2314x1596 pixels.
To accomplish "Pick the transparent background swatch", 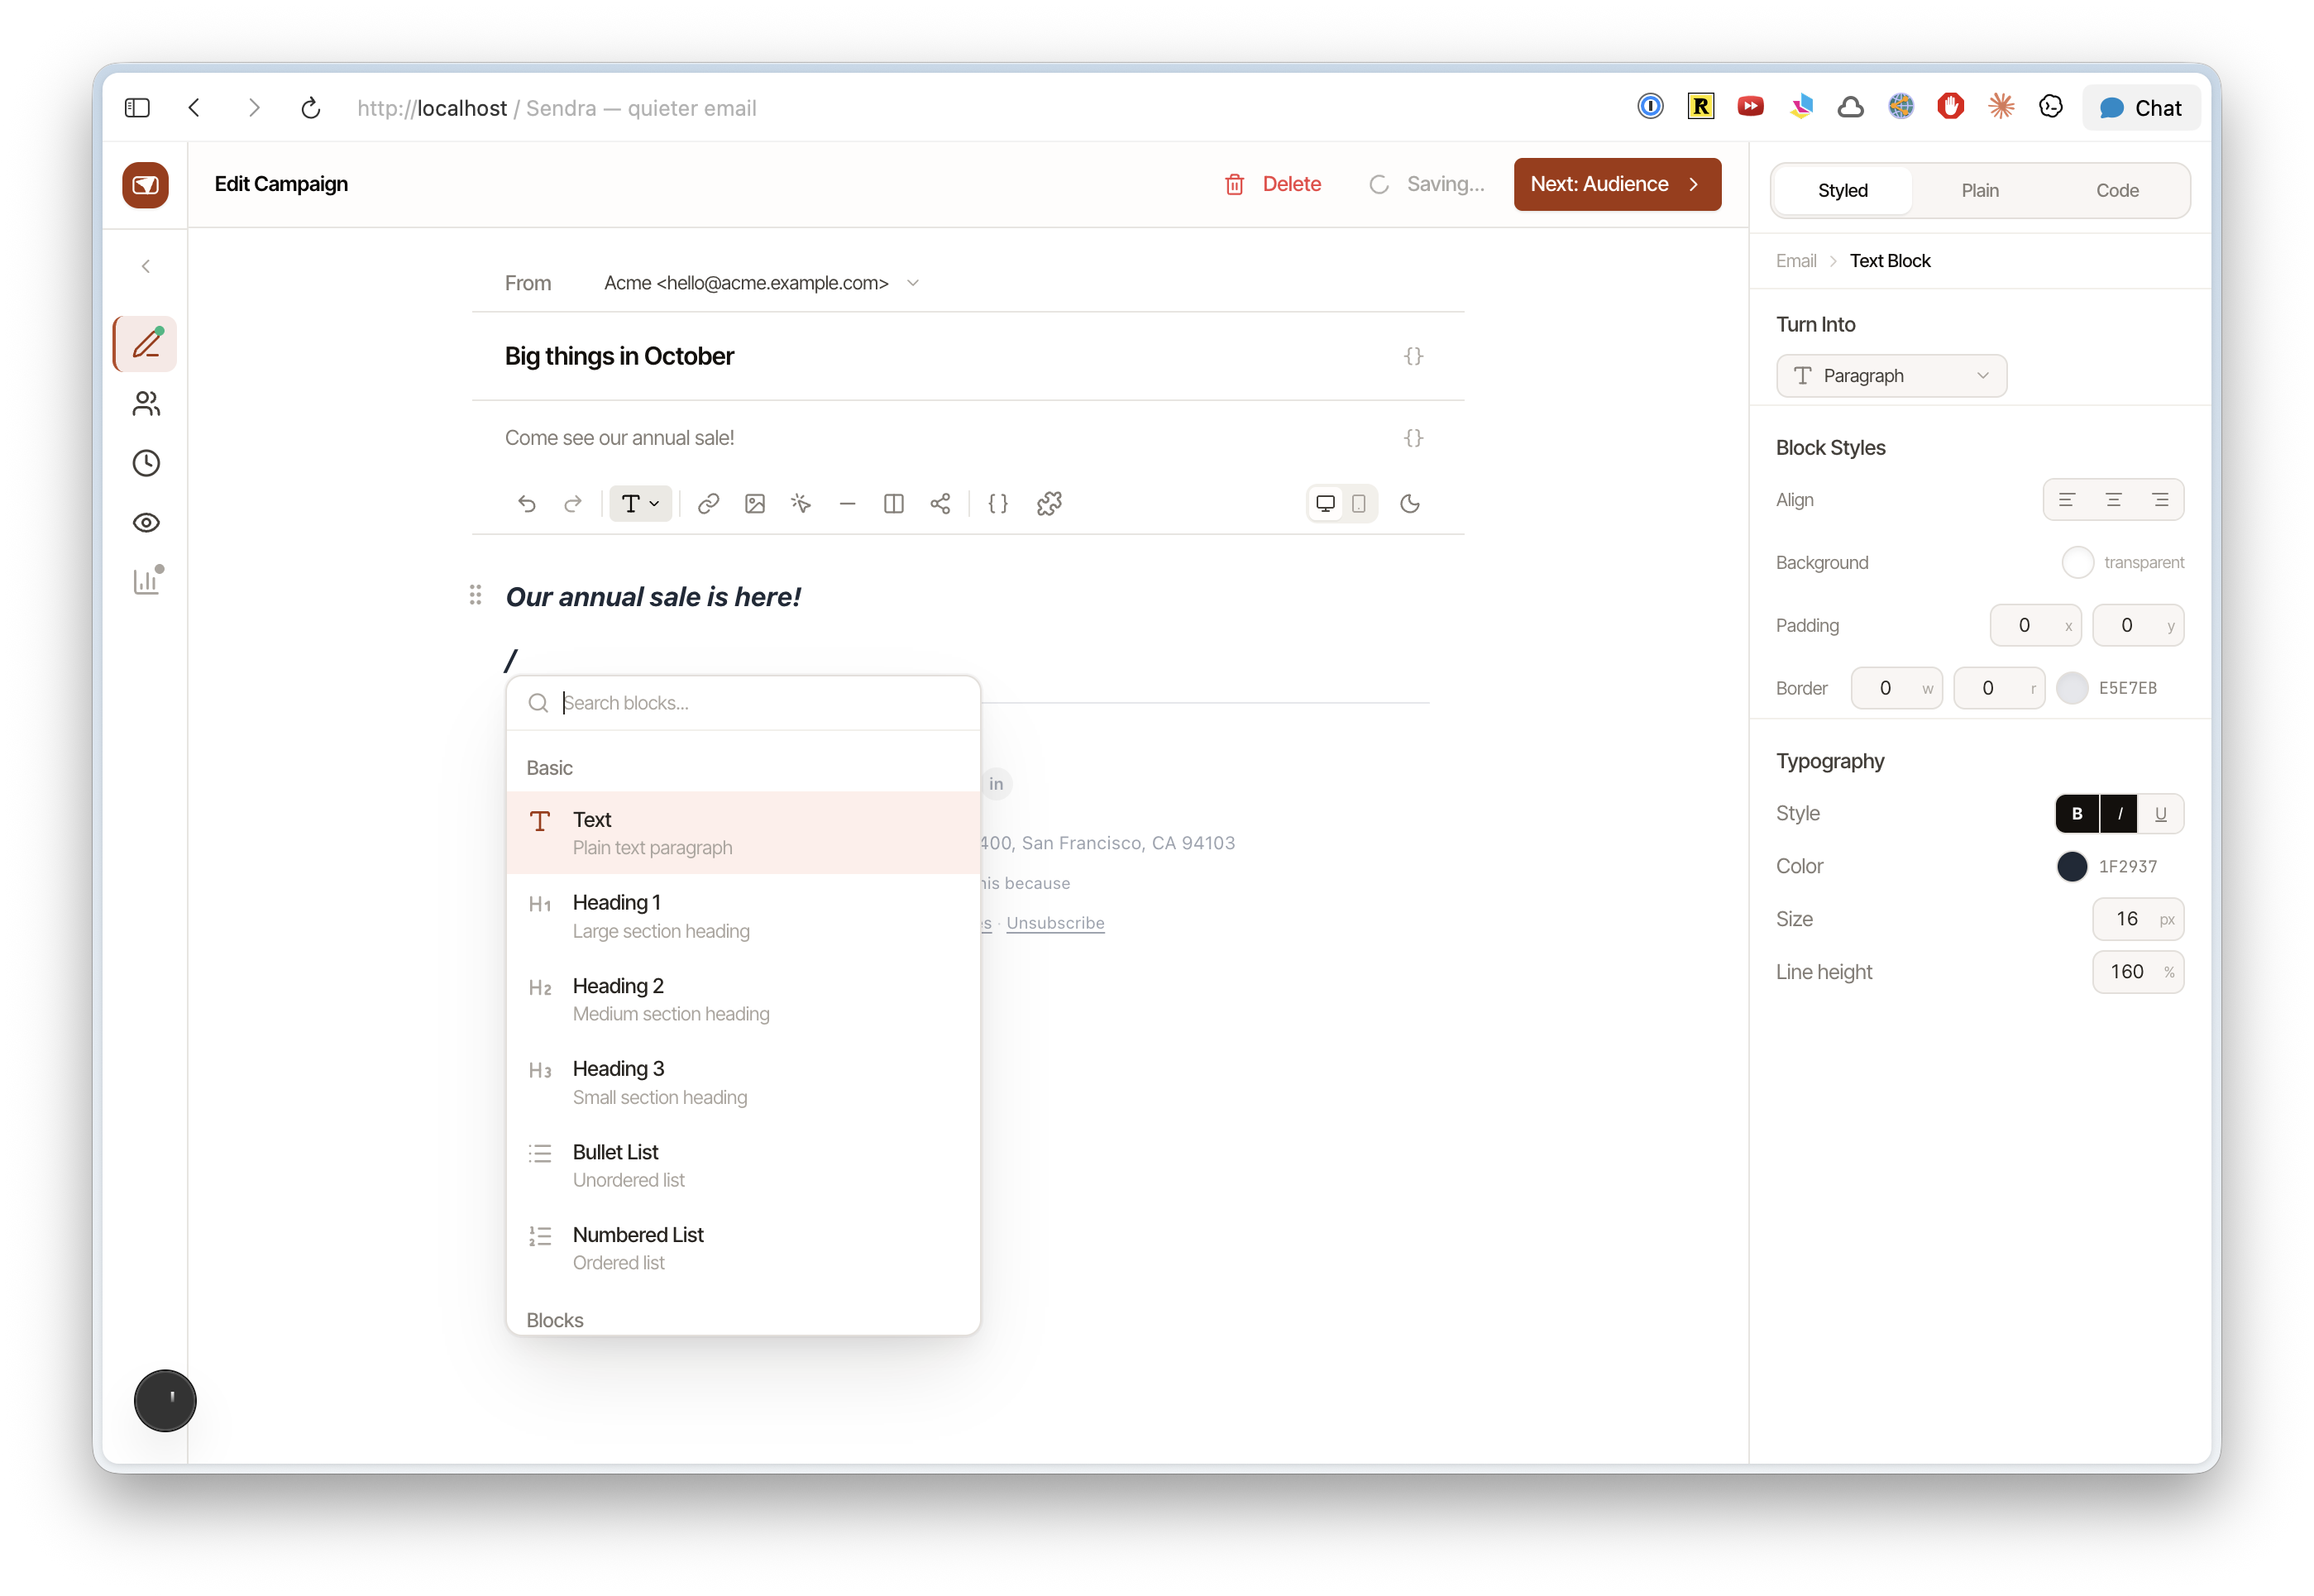I will coord(2077,562).
